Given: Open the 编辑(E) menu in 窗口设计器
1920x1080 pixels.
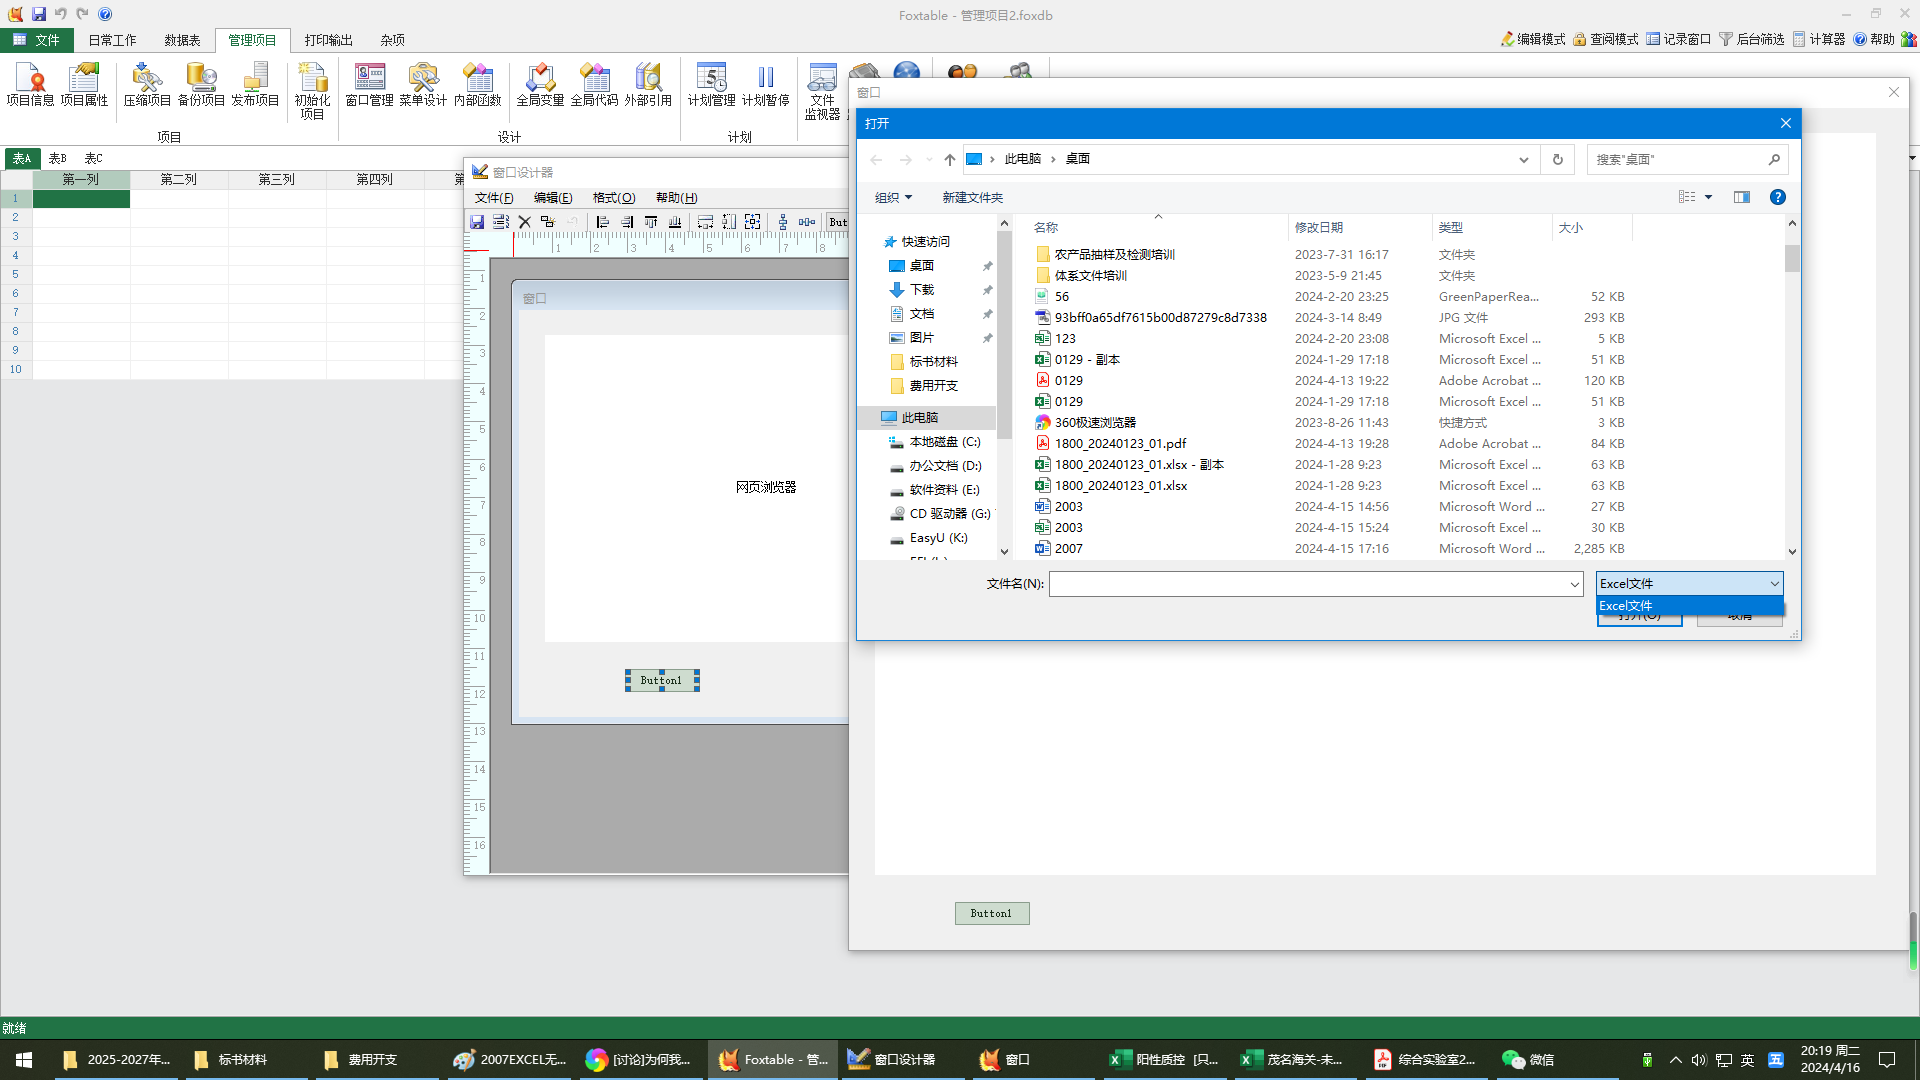Looking at the screenshot, I should (553, 197).
